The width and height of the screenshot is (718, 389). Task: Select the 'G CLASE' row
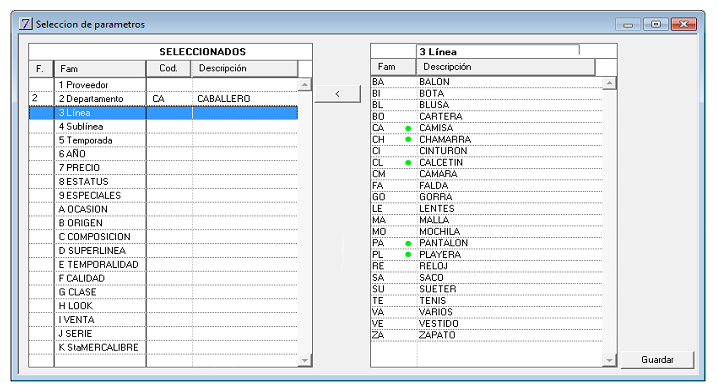163,292
